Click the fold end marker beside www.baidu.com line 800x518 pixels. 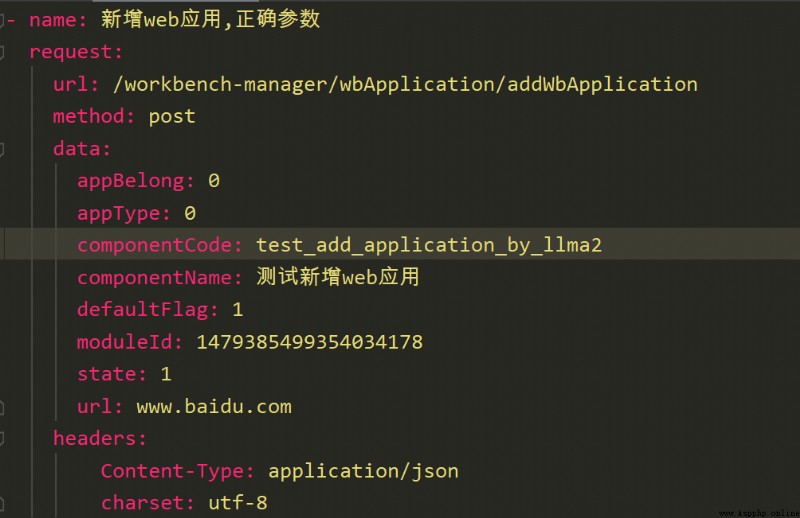(x=2, y=407)
